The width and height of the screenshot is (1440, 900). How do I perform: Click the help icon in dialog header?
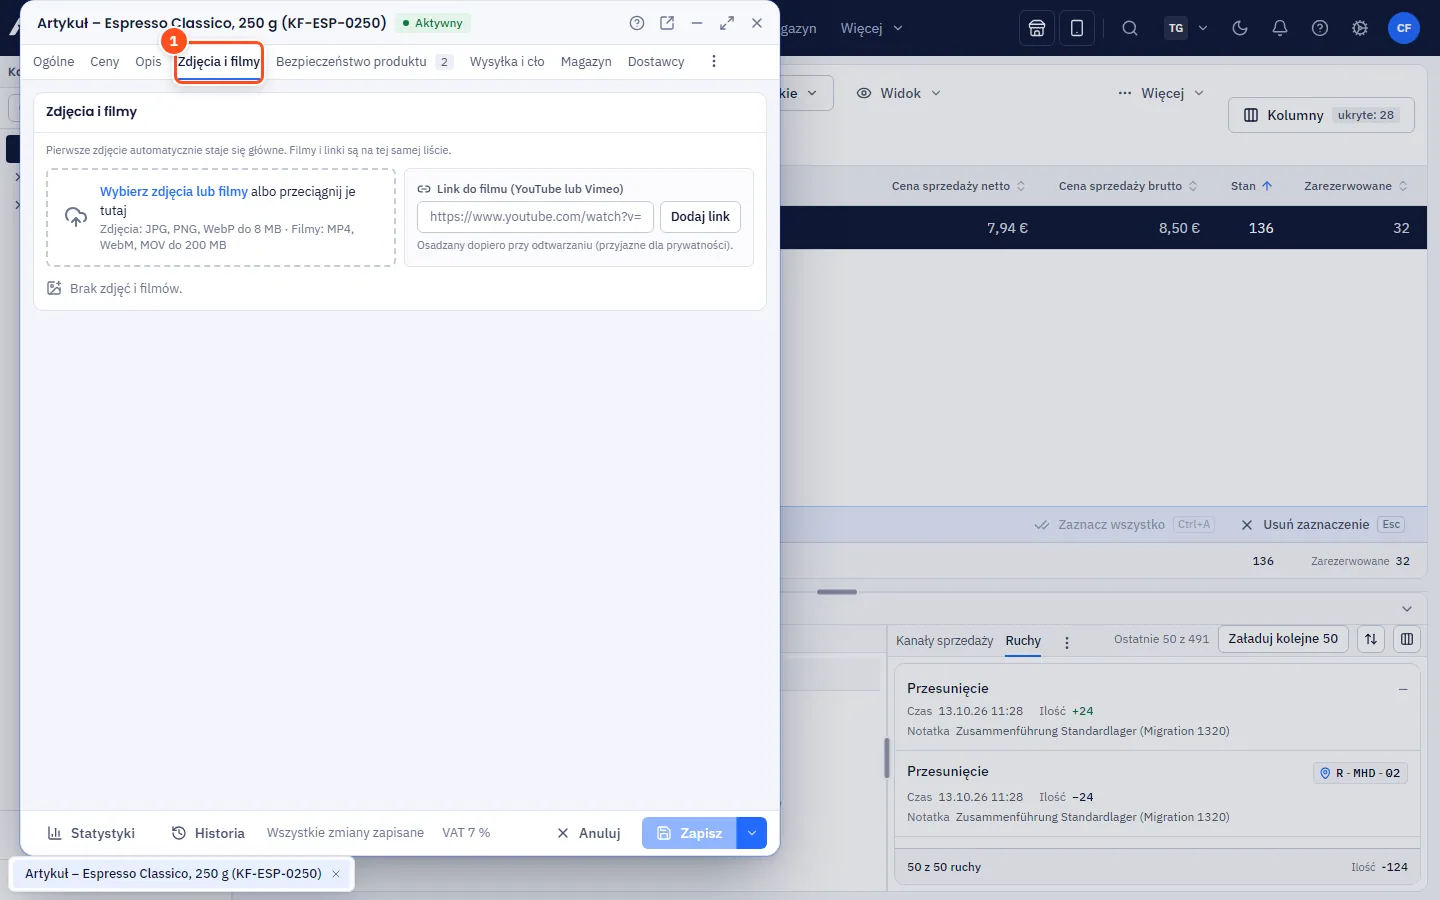click(637, 23)
